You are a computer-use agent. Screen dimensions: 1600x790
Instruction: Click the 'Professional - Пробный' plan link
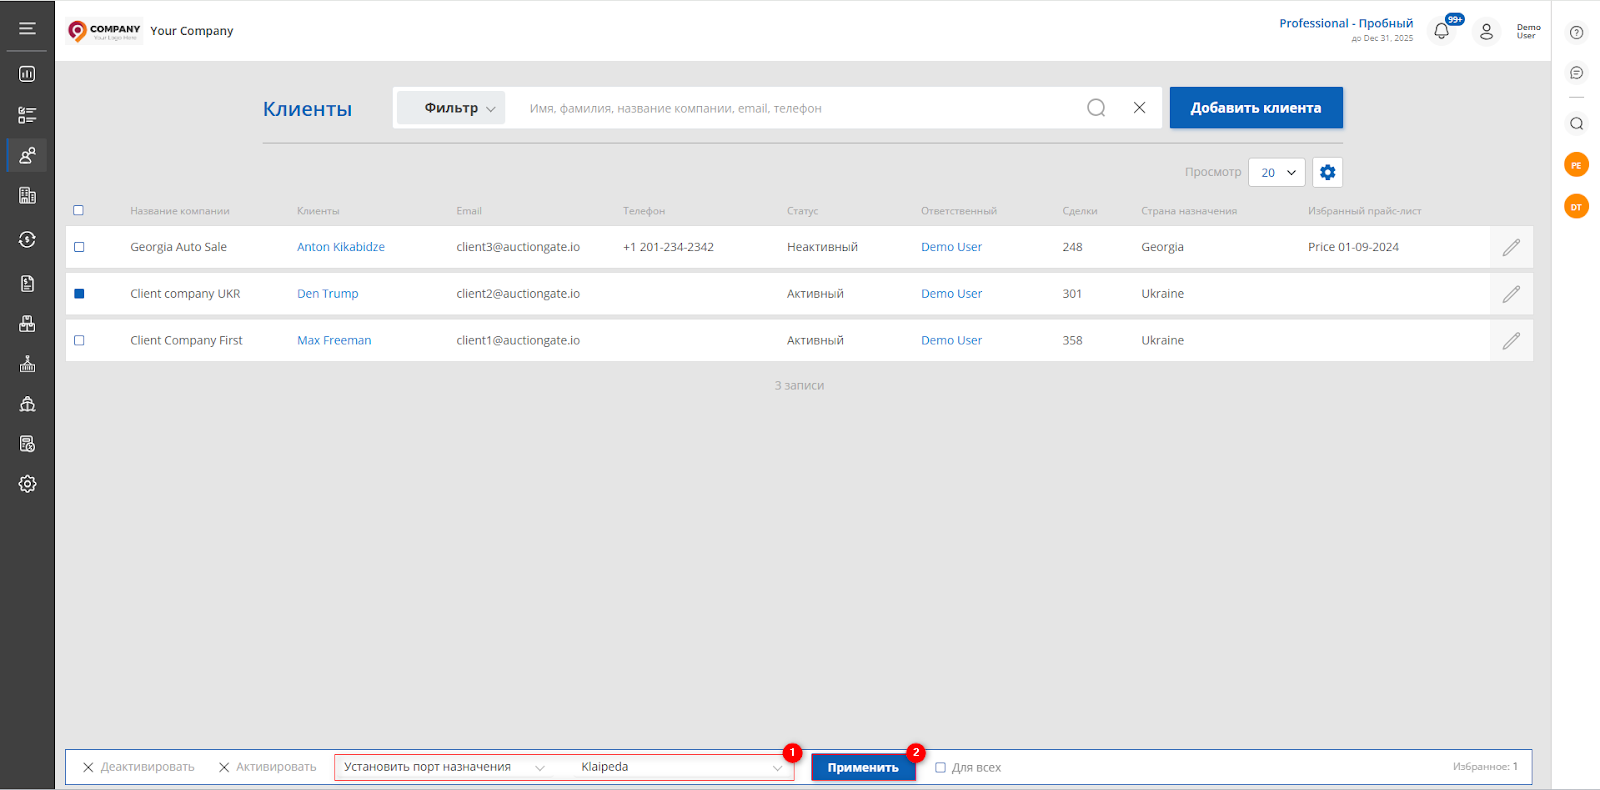(1346, 23)
